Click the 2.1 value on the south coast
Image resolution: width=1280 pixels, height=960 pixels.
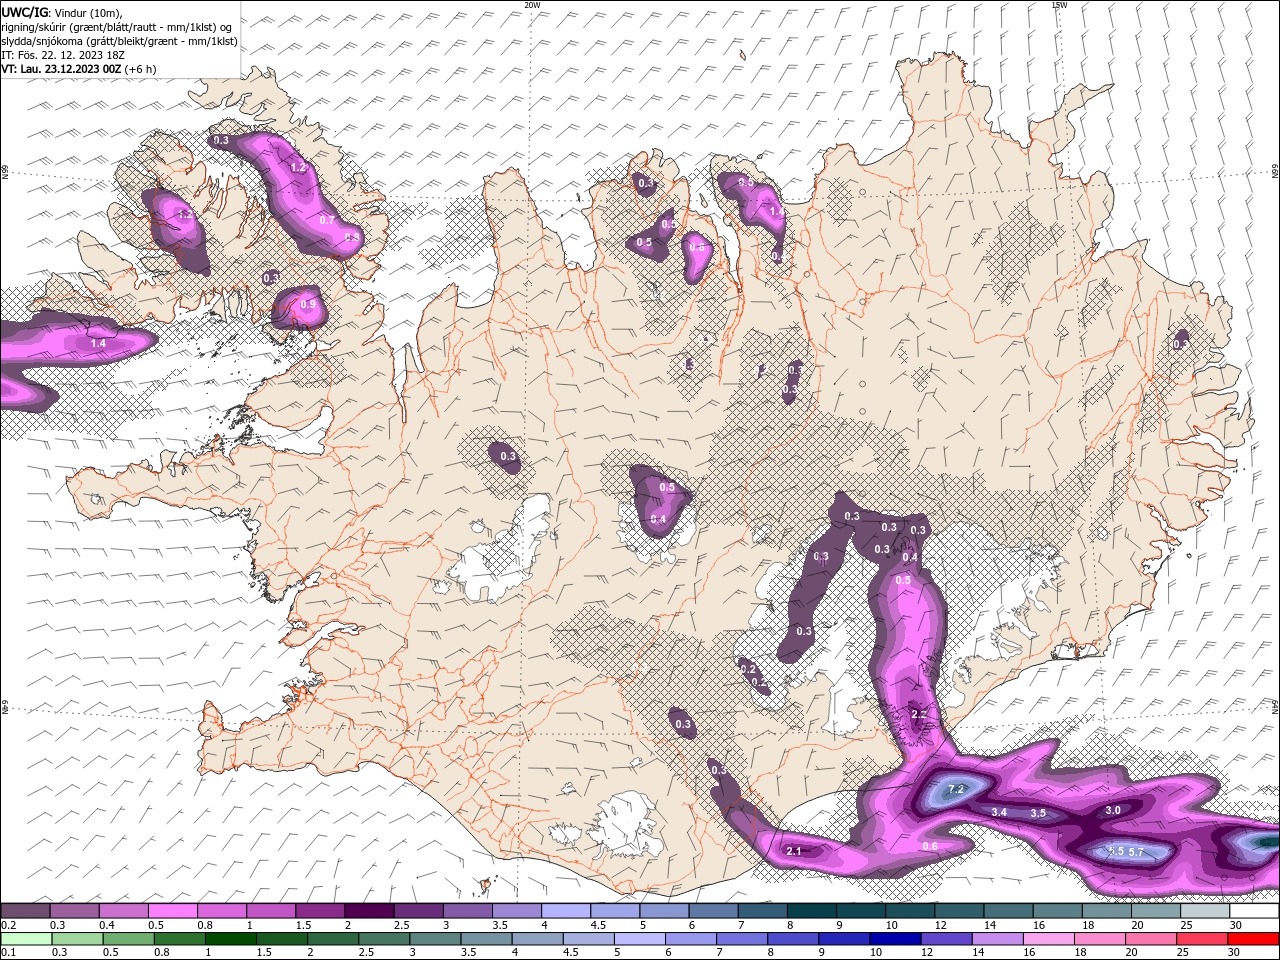point(794,851)
